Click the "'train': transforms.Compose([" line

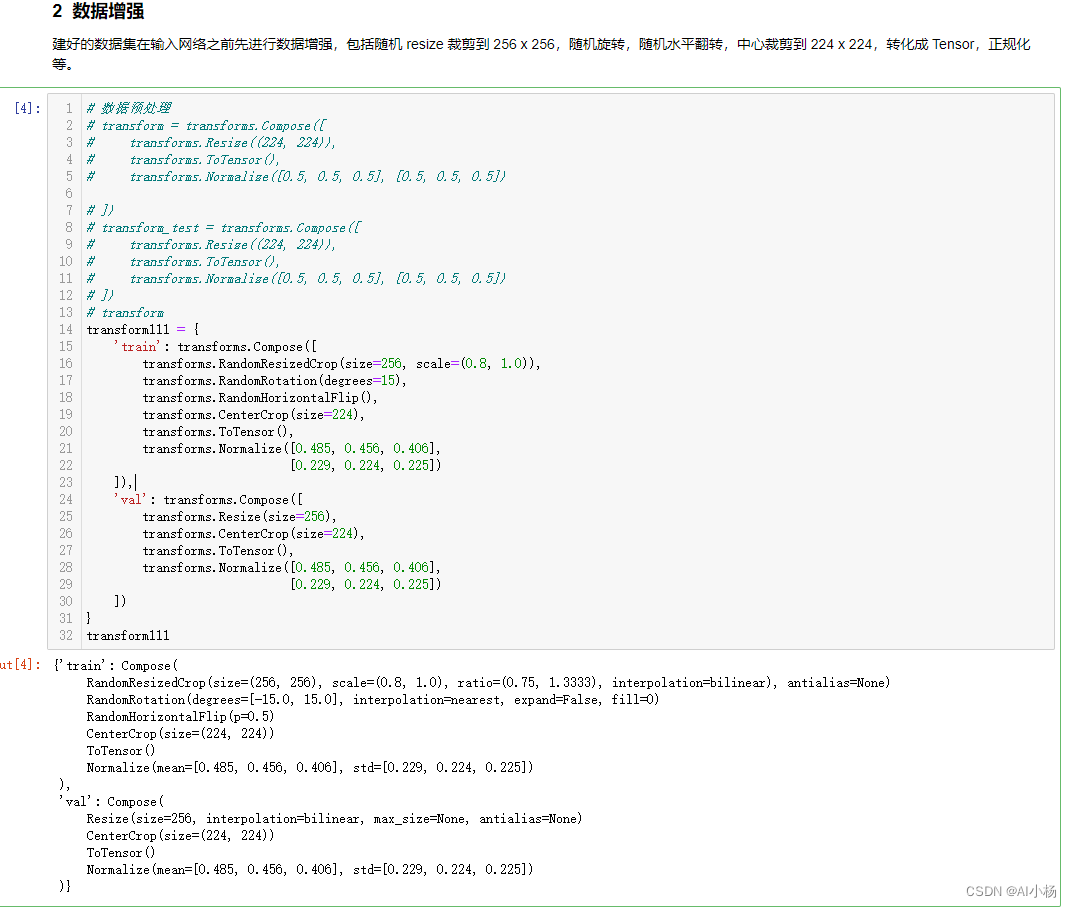pos(215,347)
